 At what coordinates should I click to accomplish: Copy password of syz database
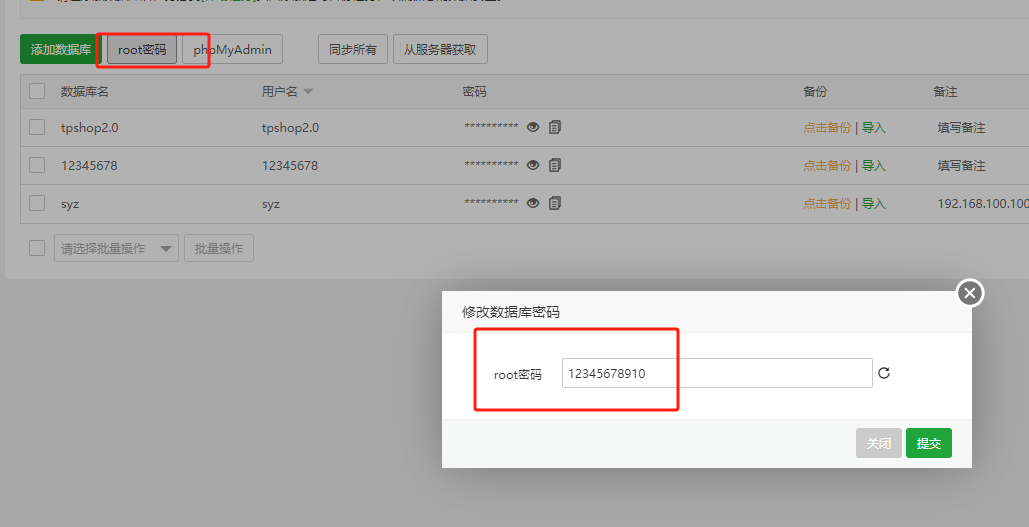[555, 203]
